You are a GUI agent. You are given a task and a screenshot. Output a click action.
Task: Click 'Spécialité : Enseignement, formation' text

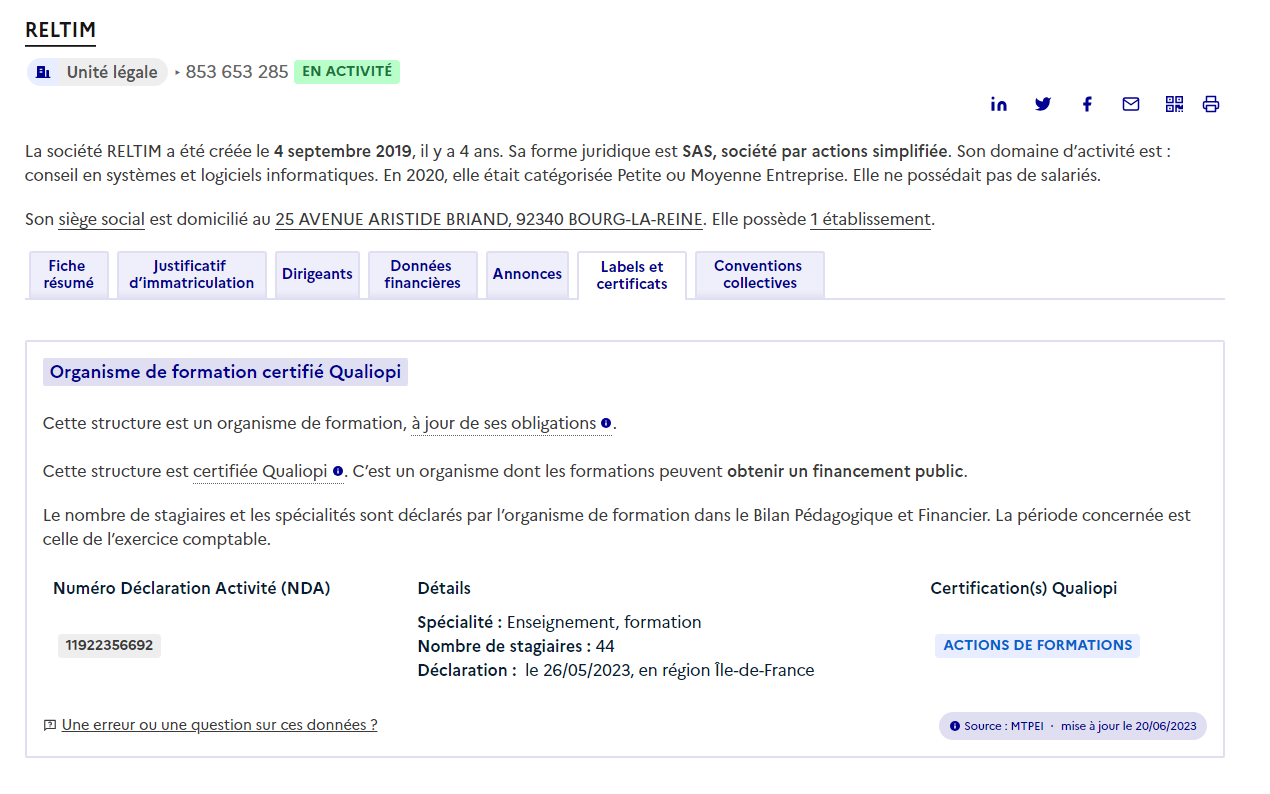click(560, 622)
